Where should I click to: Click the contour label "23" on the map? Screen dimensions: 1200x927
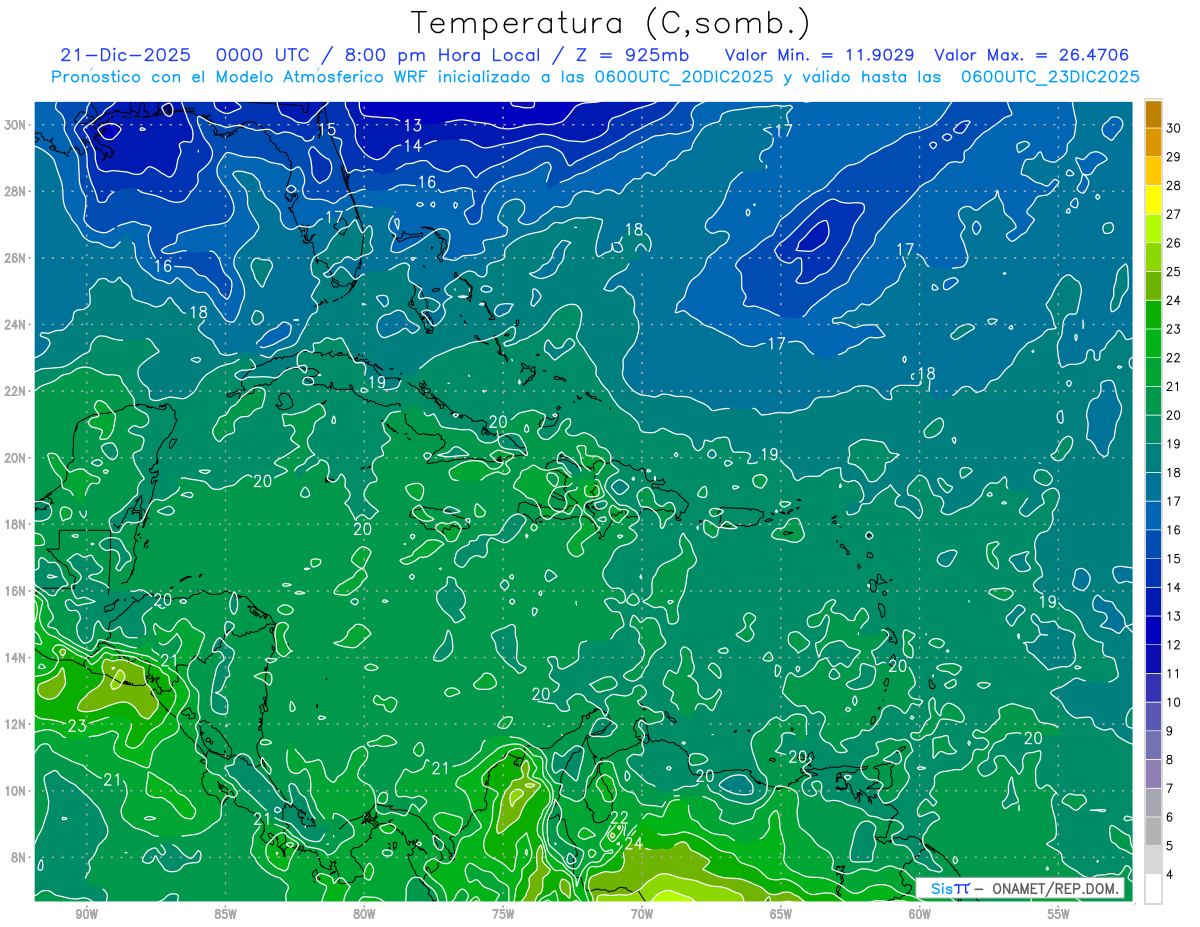77,726
